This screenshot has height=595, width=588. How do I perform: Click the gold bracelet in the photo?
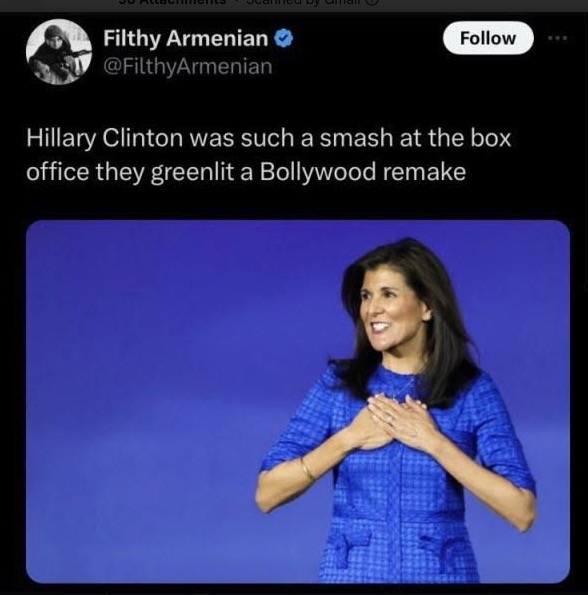pyautogui.click(x=307, y=471)
